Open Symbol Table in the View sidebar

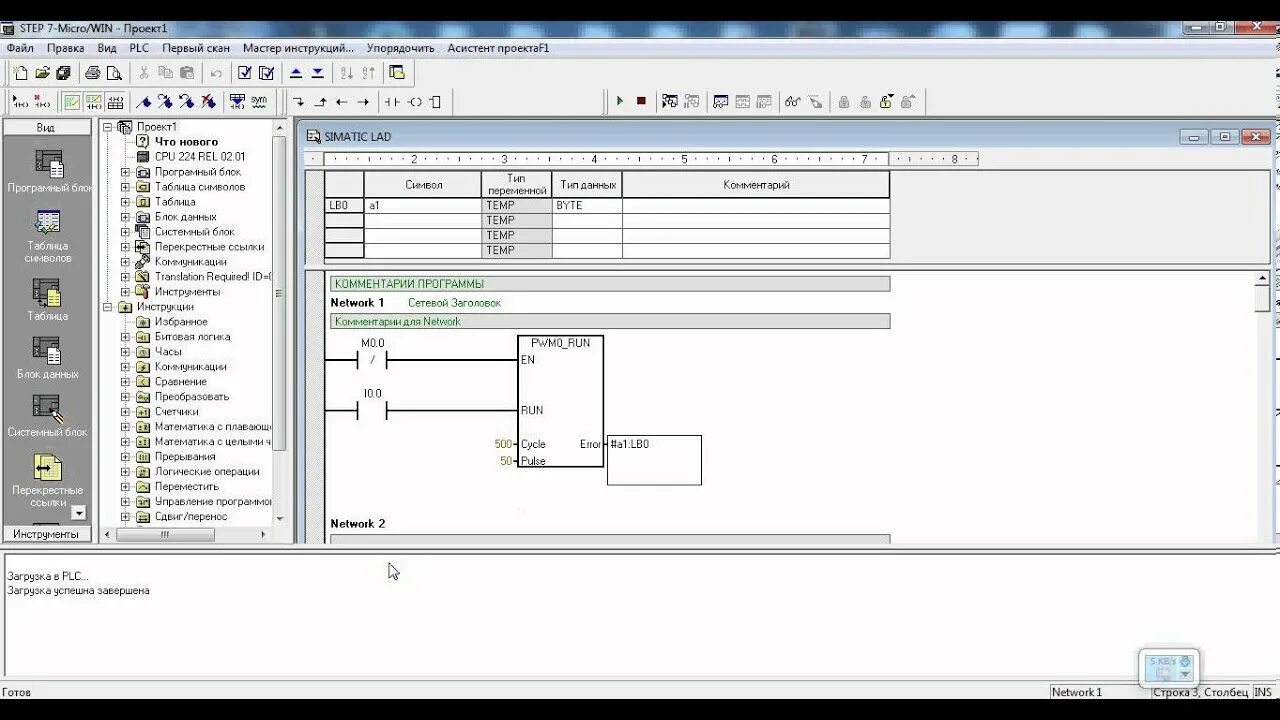tap(48, 236)
